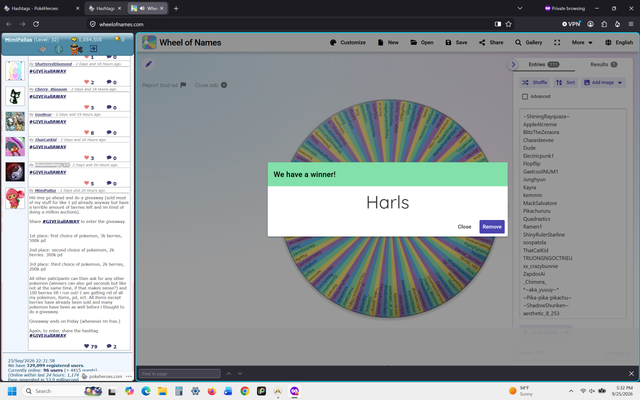Open the wheel Gallery
Screen dimensions: 640x400
click(x=528, y=42)
